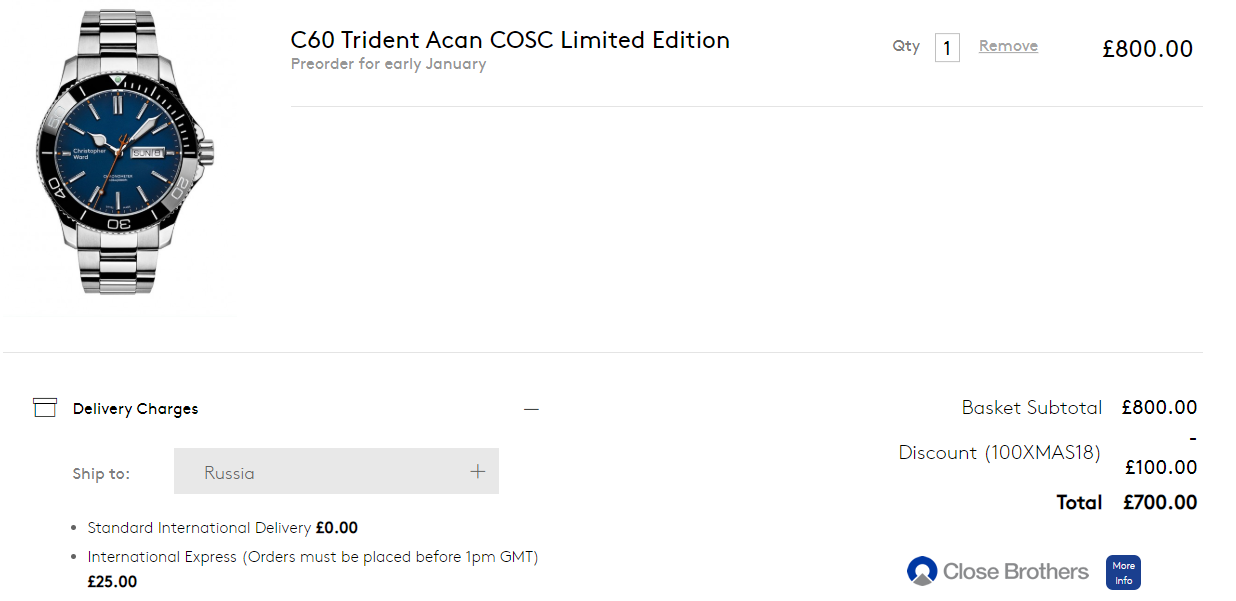1236x601 pixels.
Task: Click the Total £700.00 amount
Action: (1159, 502)
